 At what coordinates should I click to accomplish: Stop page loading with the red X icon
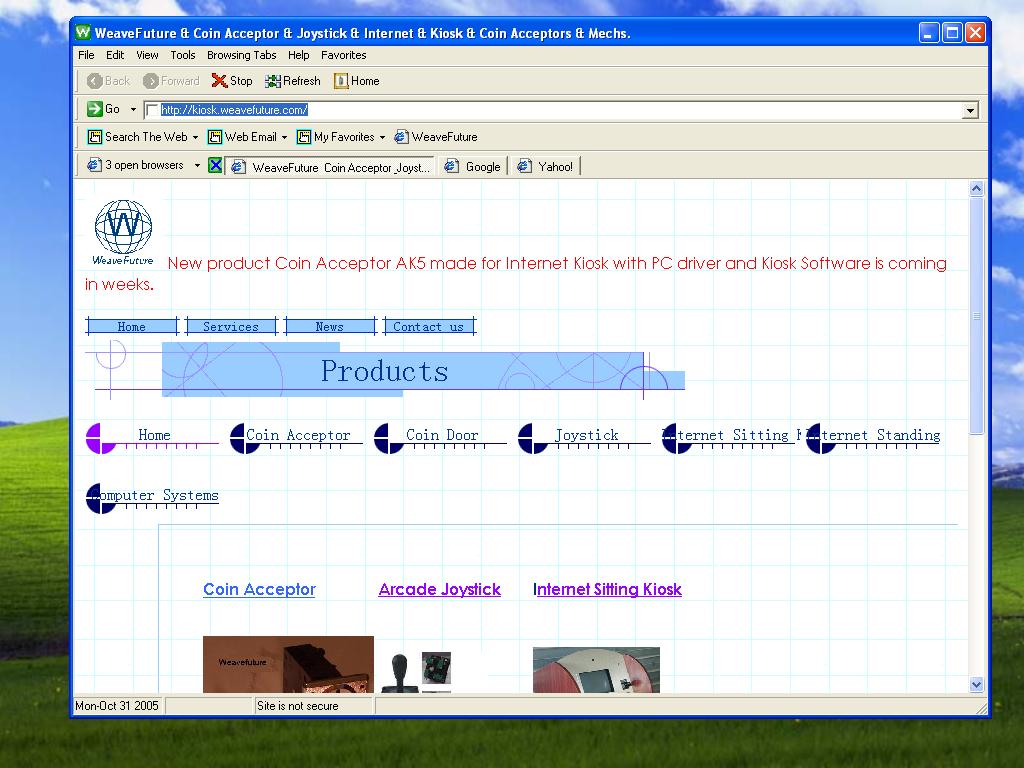(219, 81)
